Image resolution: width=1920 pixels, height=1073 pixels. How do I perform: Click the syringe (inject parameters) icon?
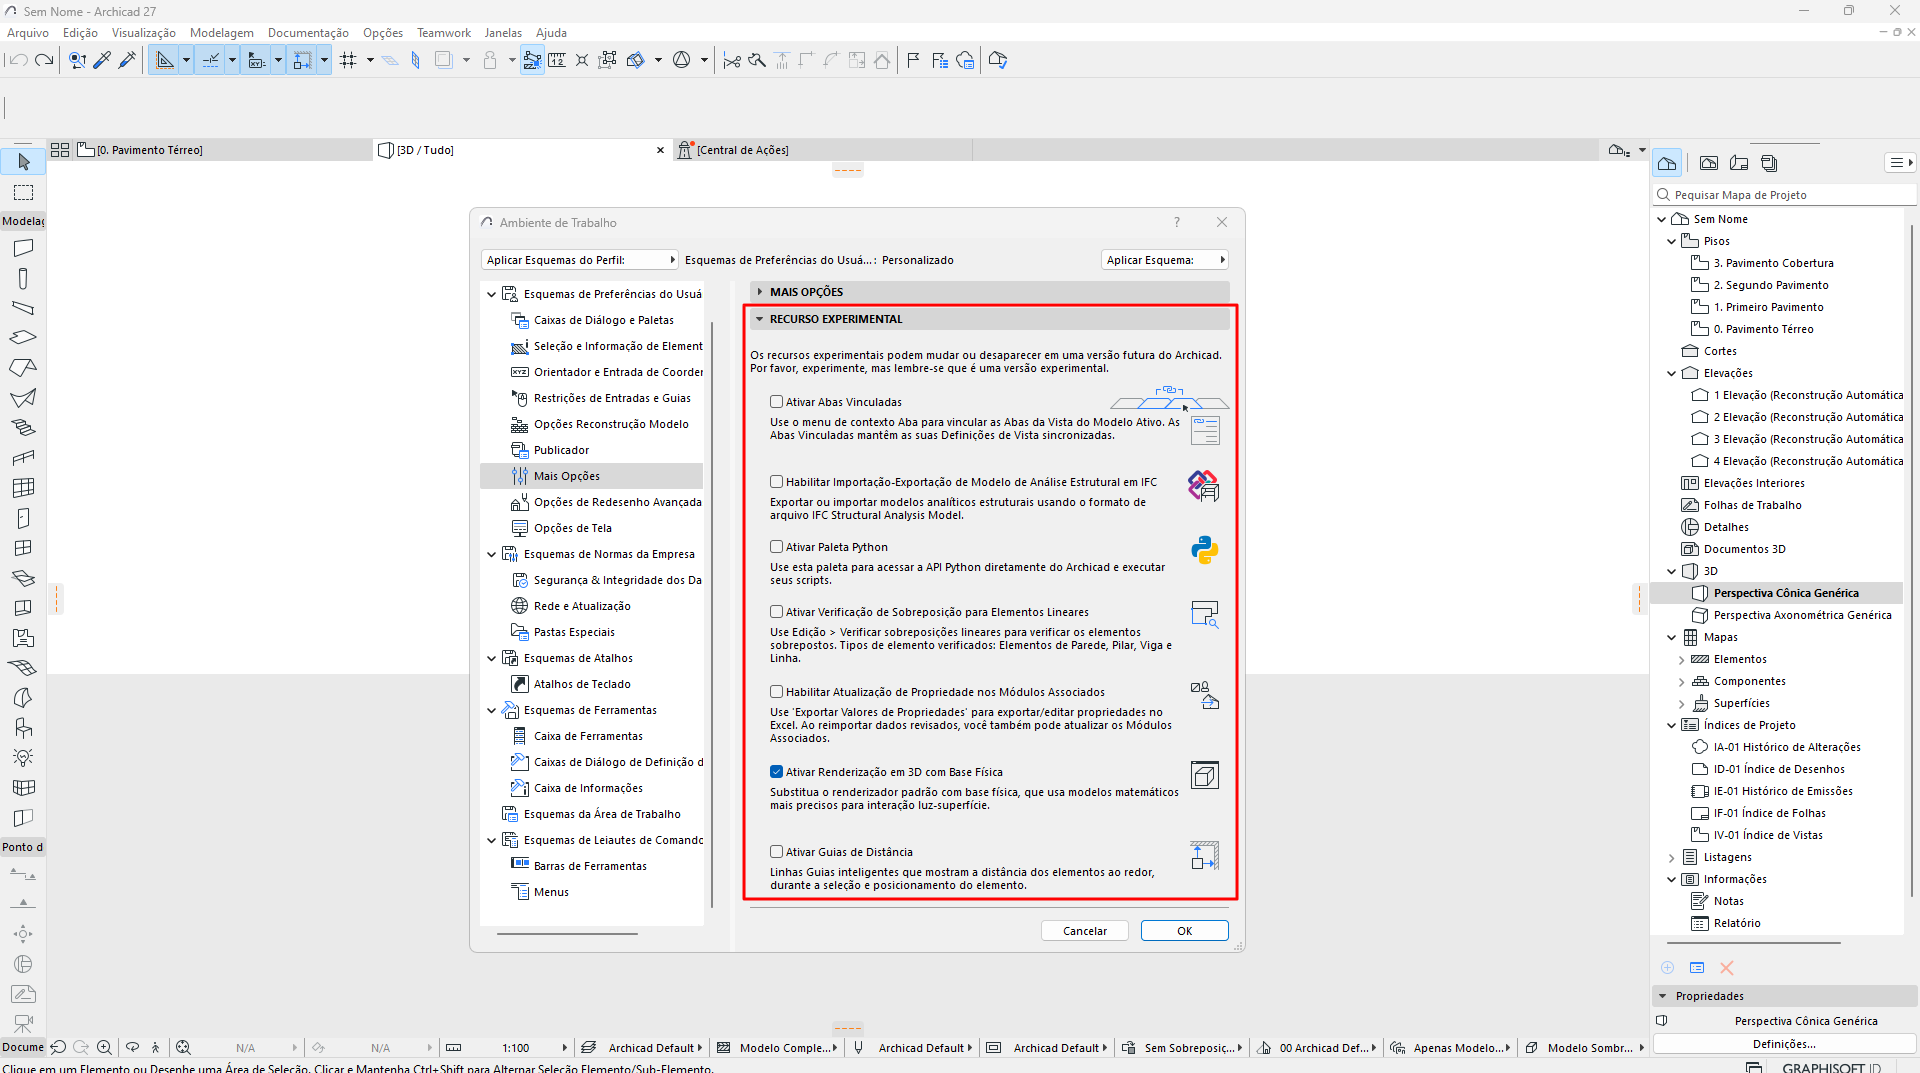tap(127, 60)
